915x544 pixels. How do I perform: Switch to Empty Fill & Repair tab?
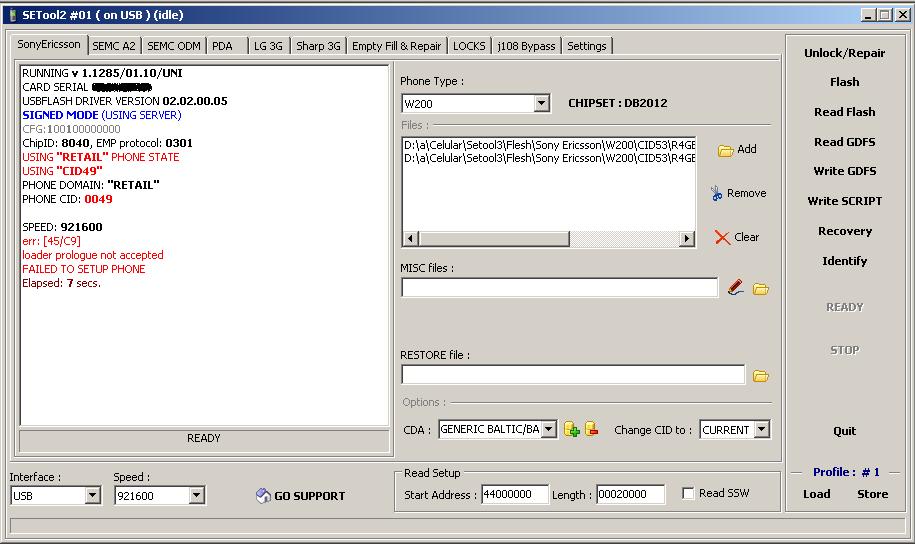click(397, 46)
